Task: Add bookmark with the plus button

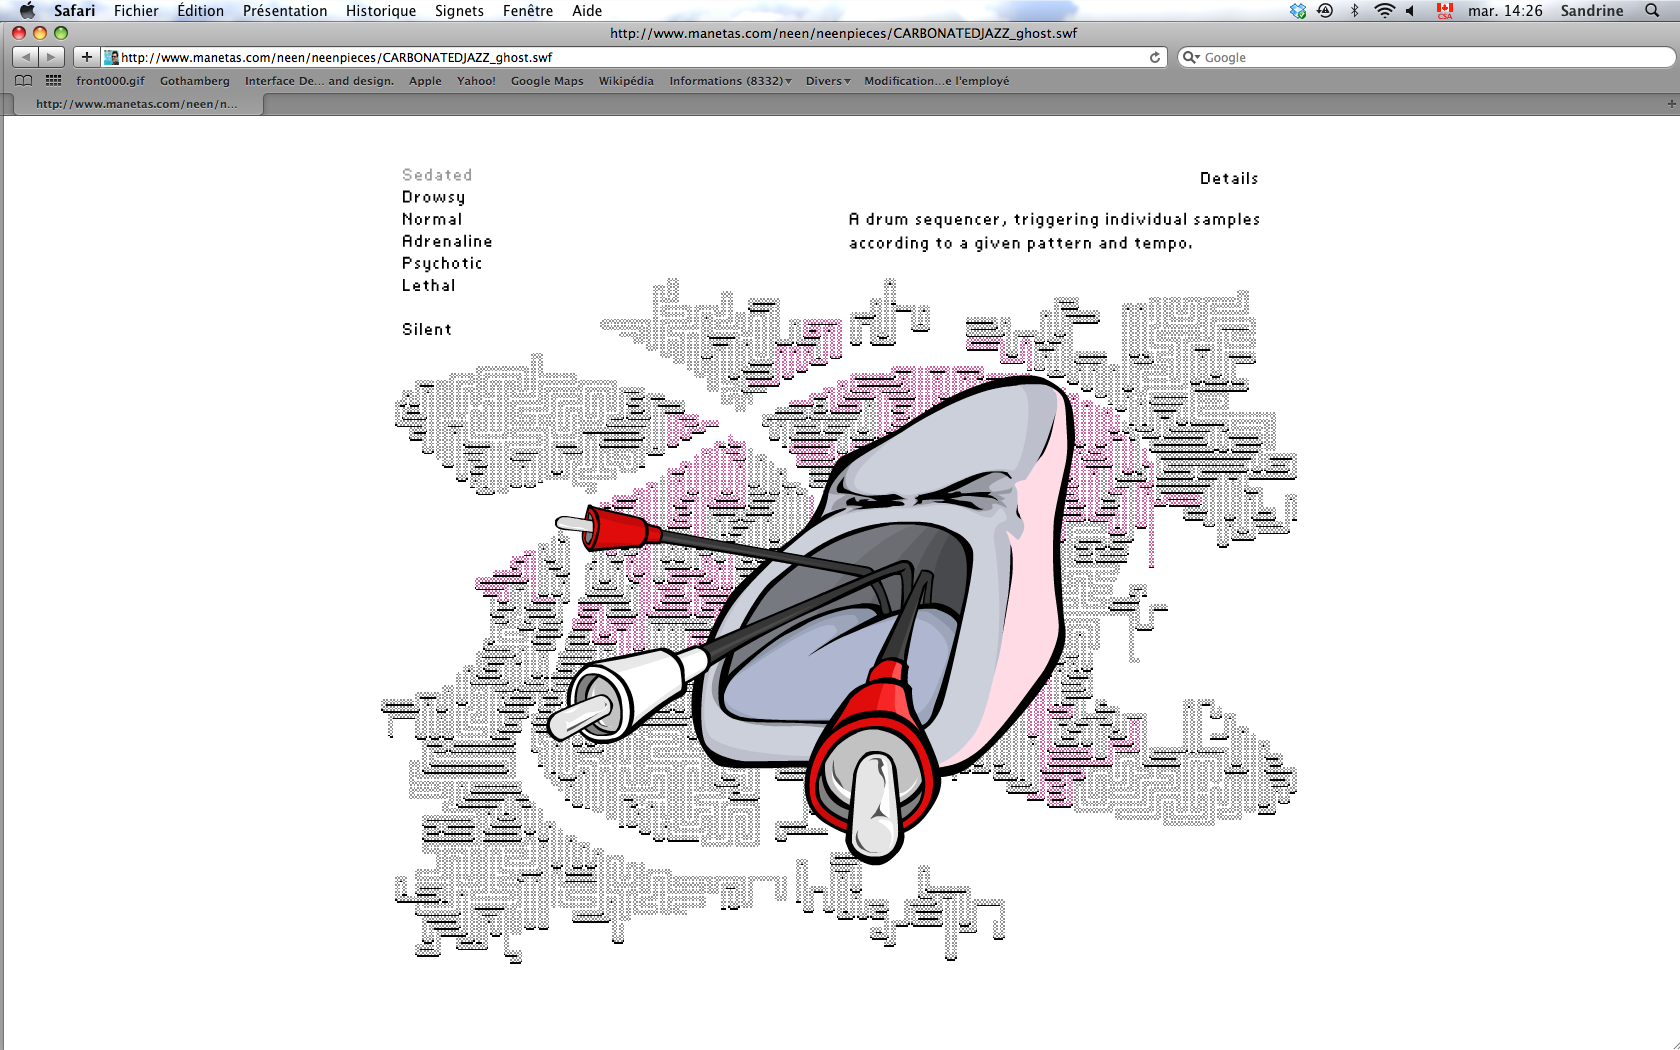Action: [x=87, y=57]
